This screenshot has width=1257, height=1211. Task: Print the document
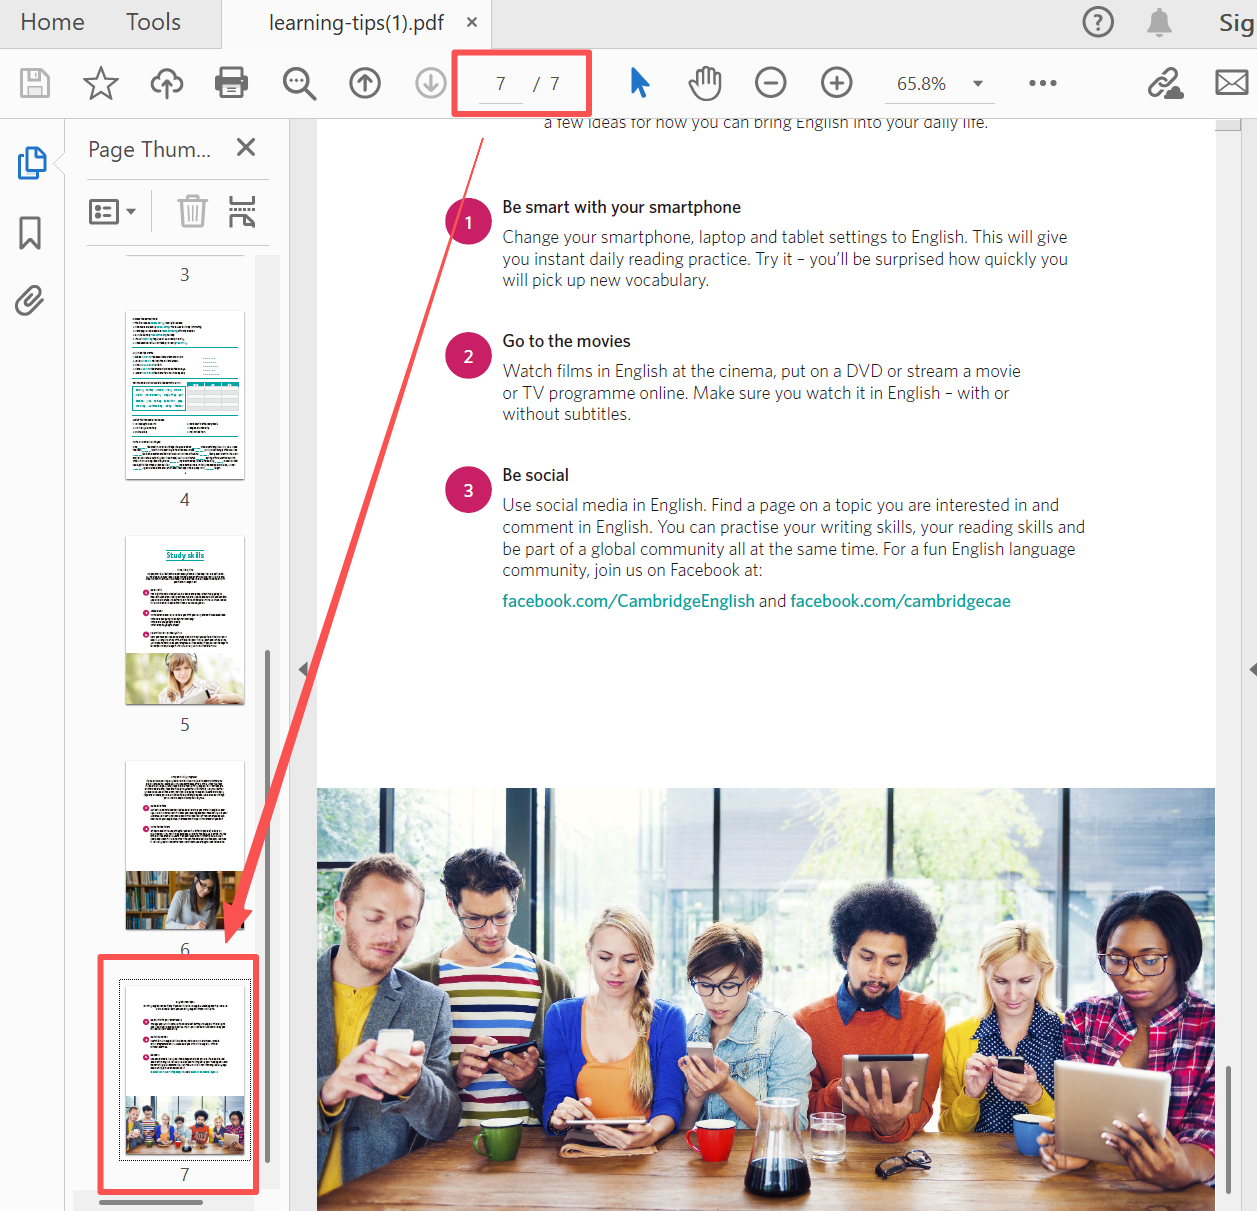pyautogui.click(x=232, y=83)
